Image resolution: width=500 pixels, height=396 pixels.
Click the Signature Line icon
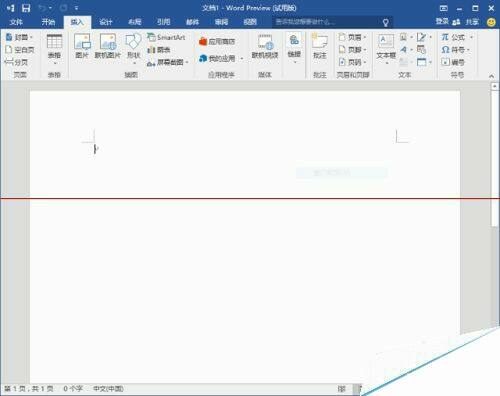(422, 37)
